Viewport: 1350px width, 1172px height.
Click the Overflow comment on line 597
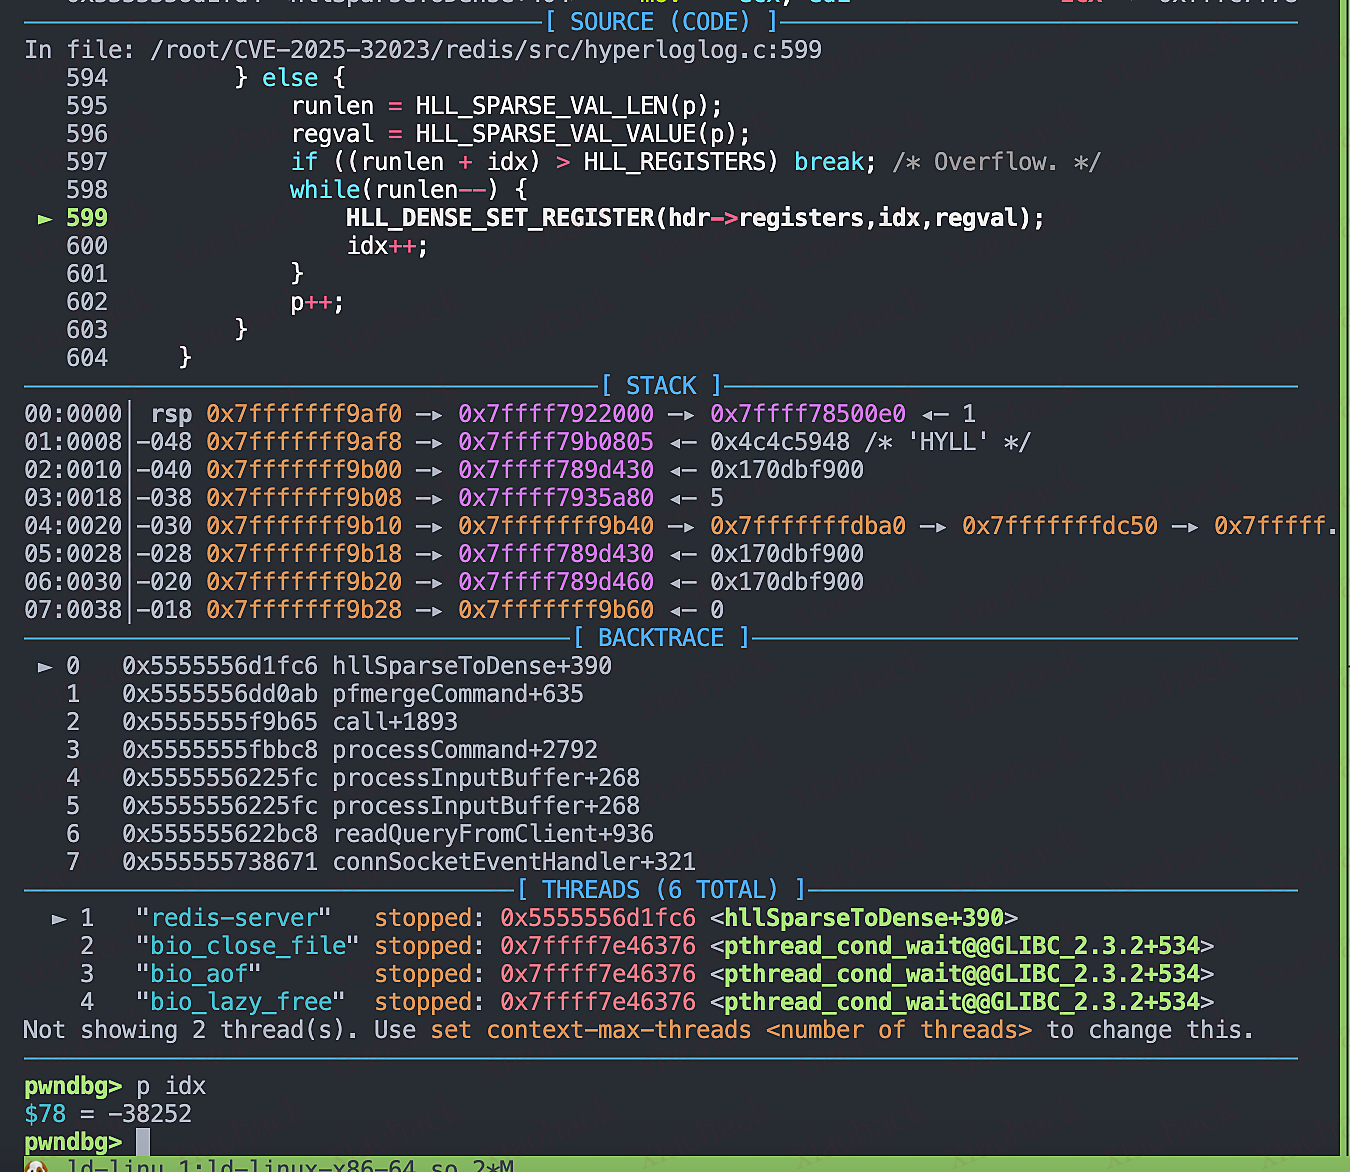[x=994, y=161]
